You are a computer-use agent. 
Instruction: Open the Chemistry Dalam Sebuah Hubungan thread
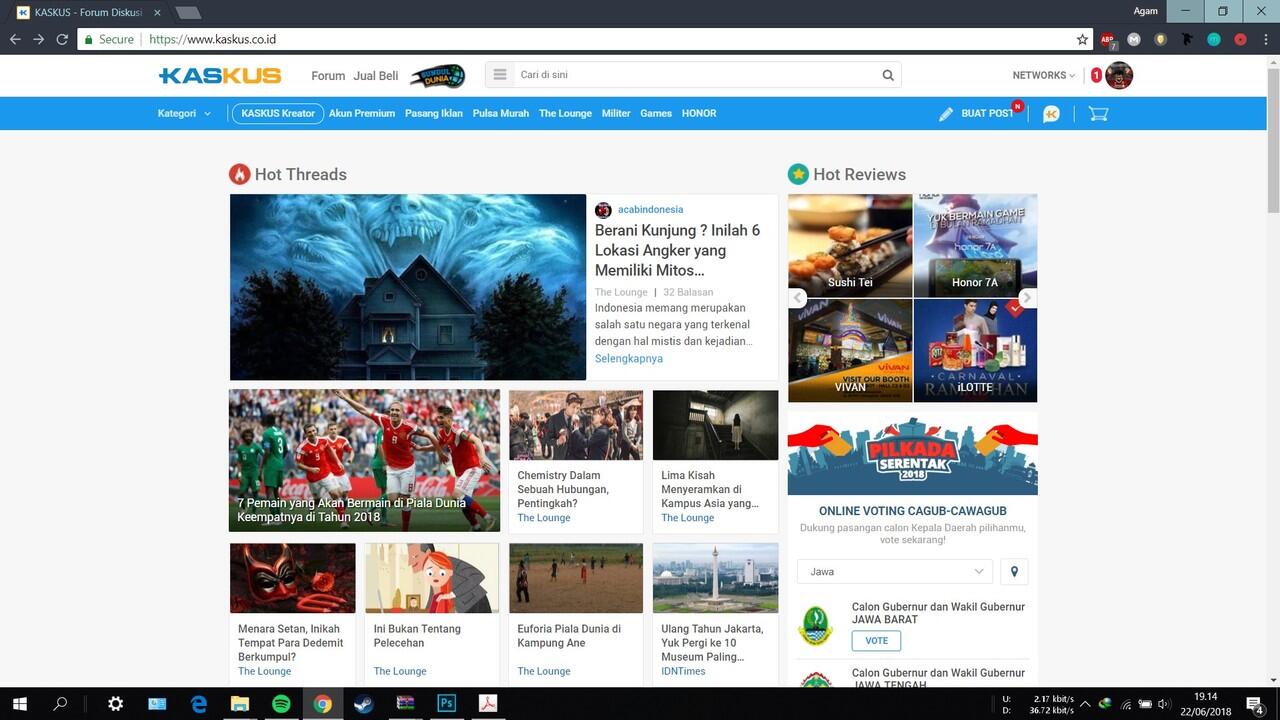tap(564, 490)
